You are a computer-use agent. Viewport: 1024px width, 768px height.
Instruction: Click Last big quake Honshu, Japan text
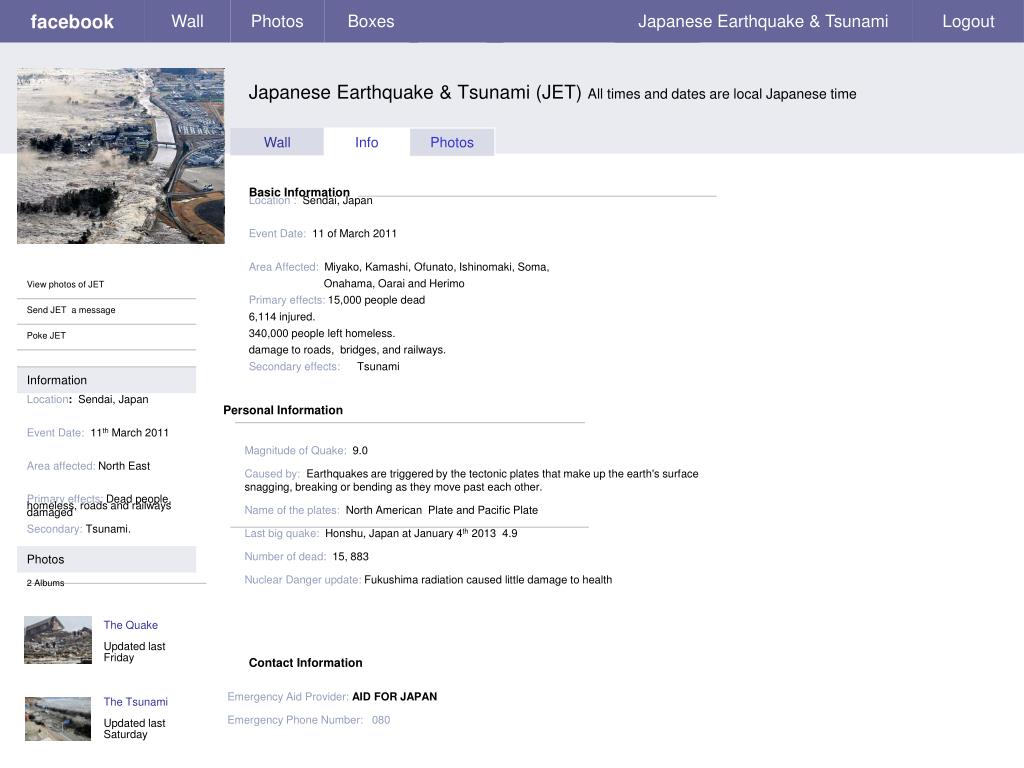(x=421, y=533)
